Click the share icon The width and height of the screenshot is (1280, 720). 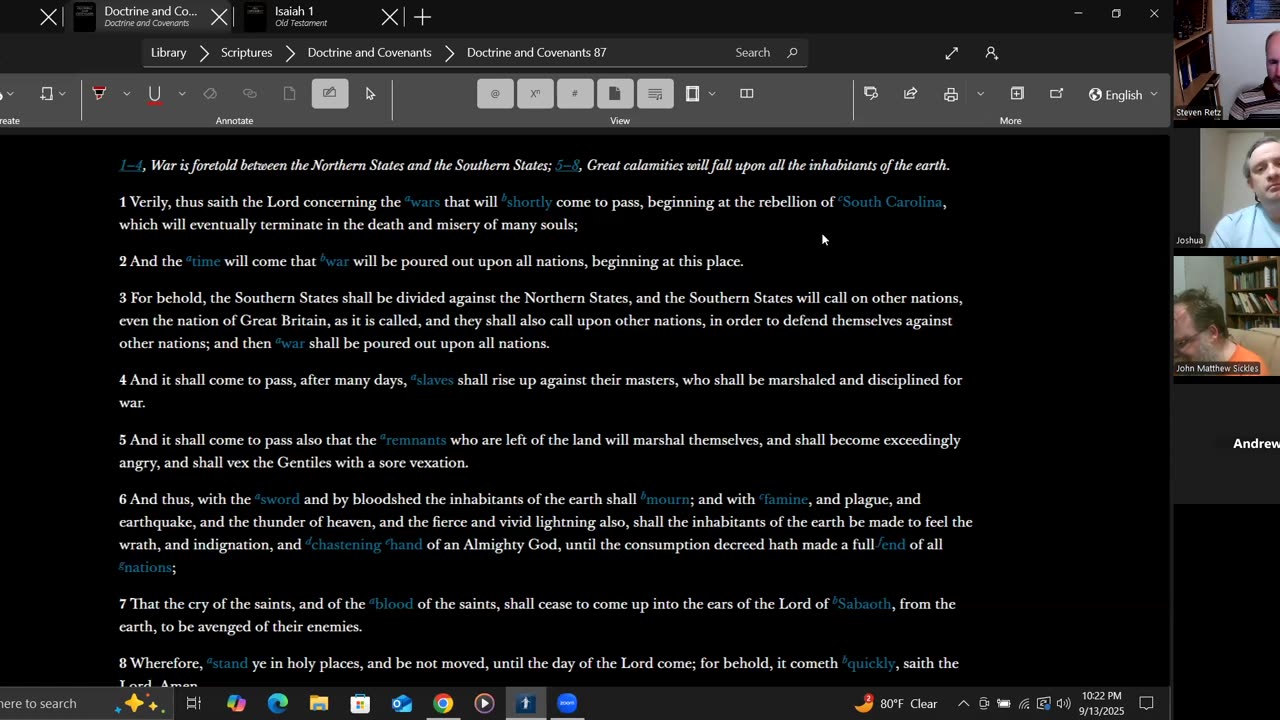[910, 94]
